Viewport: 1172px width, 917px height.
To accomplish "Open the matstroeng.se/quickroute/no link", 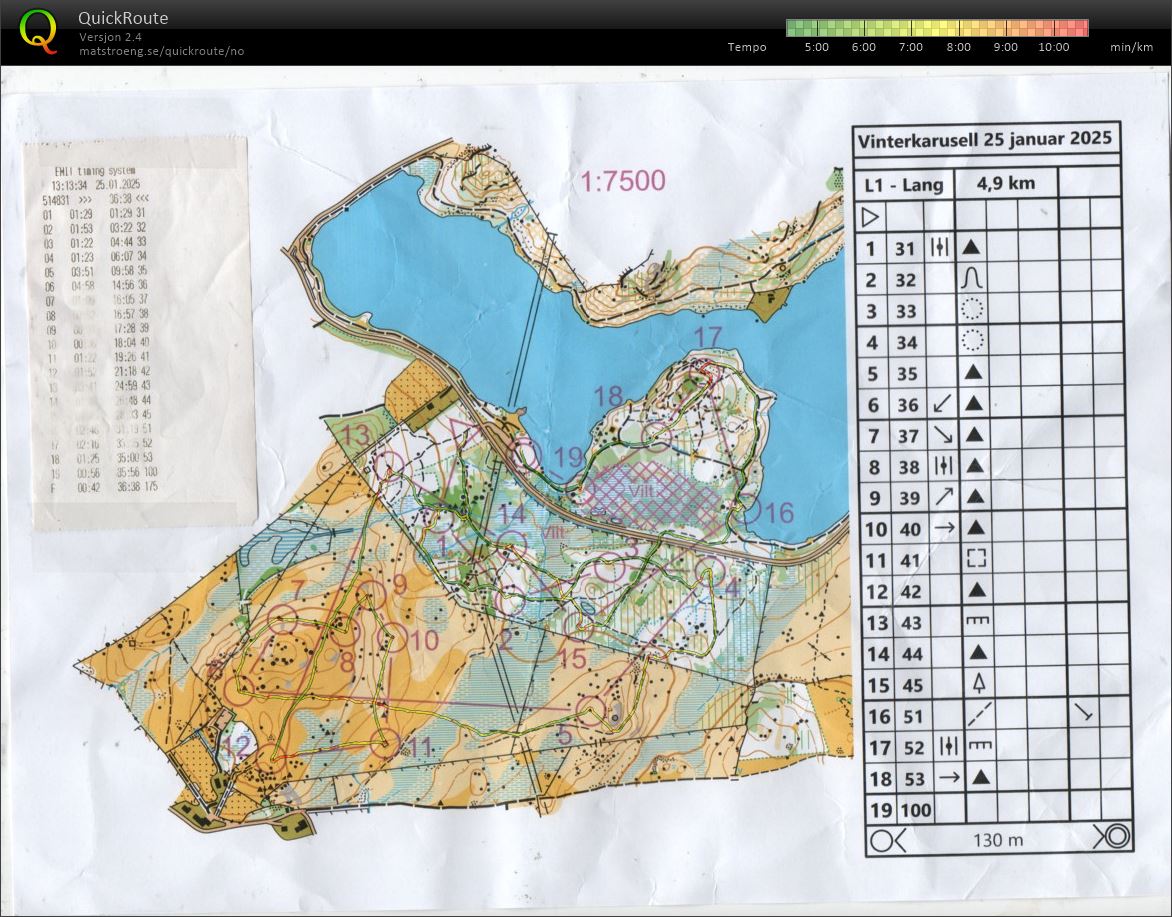I will [x=162, y=51].
